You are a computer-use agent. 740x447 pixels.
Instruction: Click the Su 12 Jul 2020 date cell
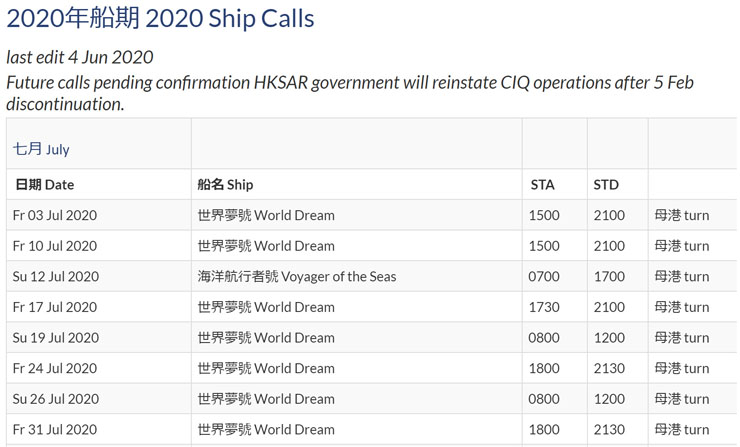(x=56, y=277)
